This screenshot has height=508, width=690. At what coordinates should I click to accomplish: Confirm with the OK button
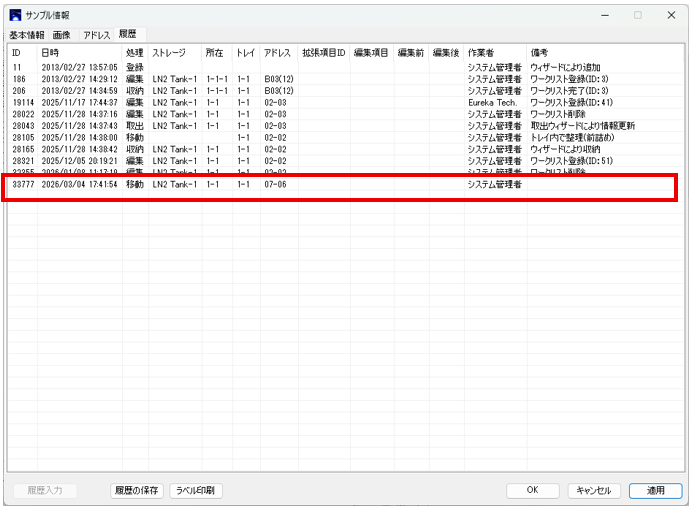(x=532, y=491)
